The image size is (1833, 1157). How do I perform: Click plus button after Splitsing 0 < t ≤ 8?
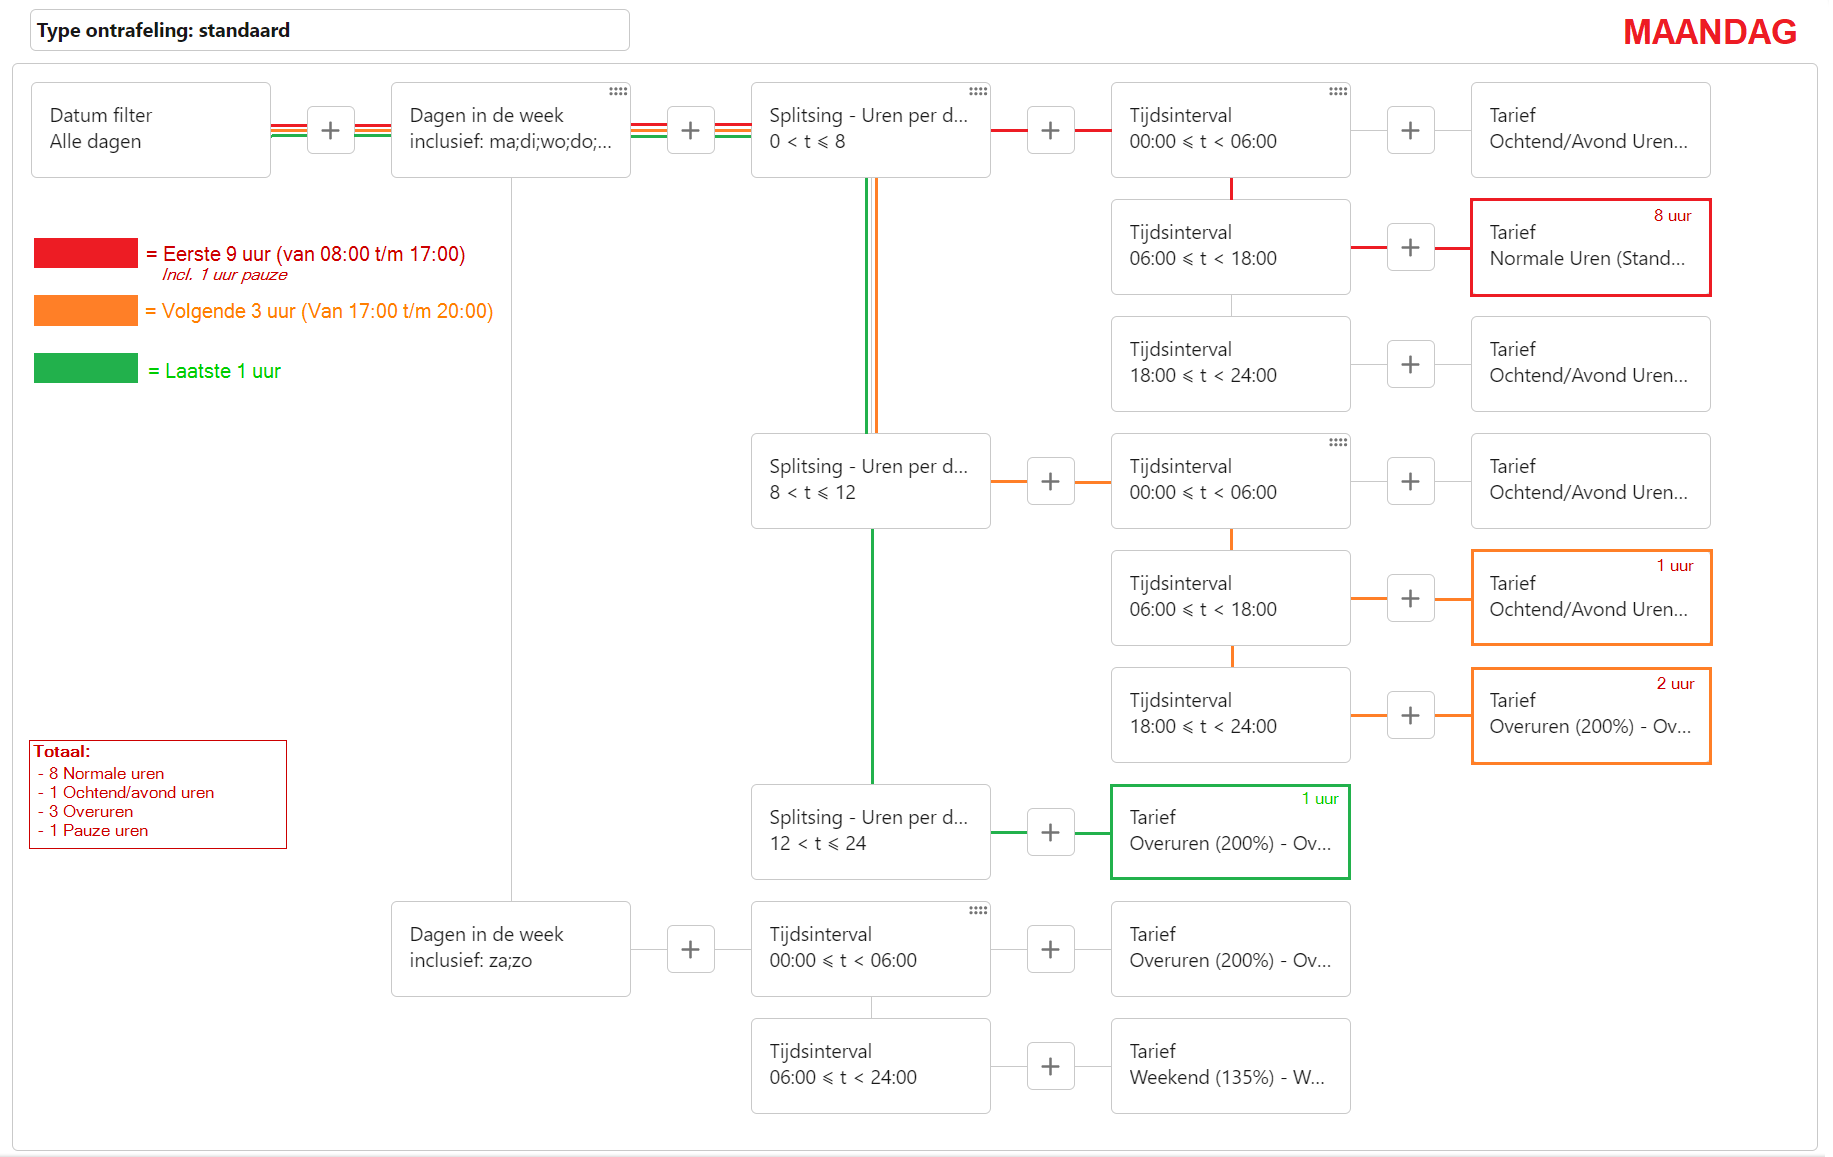1051,130
